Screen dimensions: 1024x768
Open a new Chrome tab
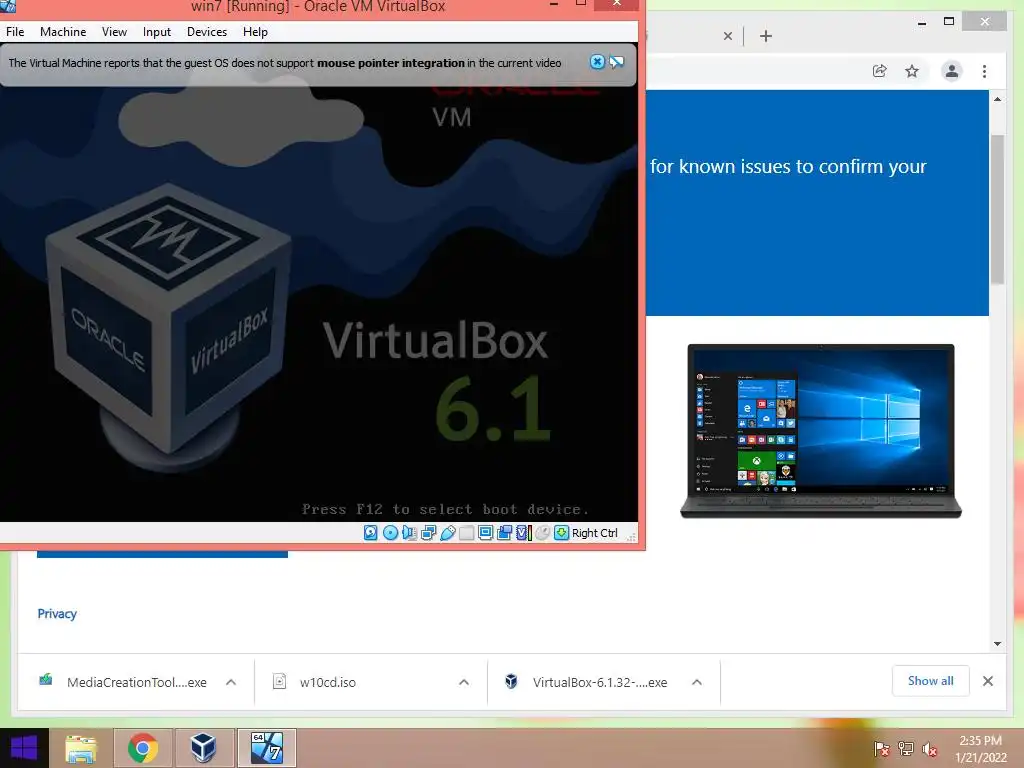766,36
